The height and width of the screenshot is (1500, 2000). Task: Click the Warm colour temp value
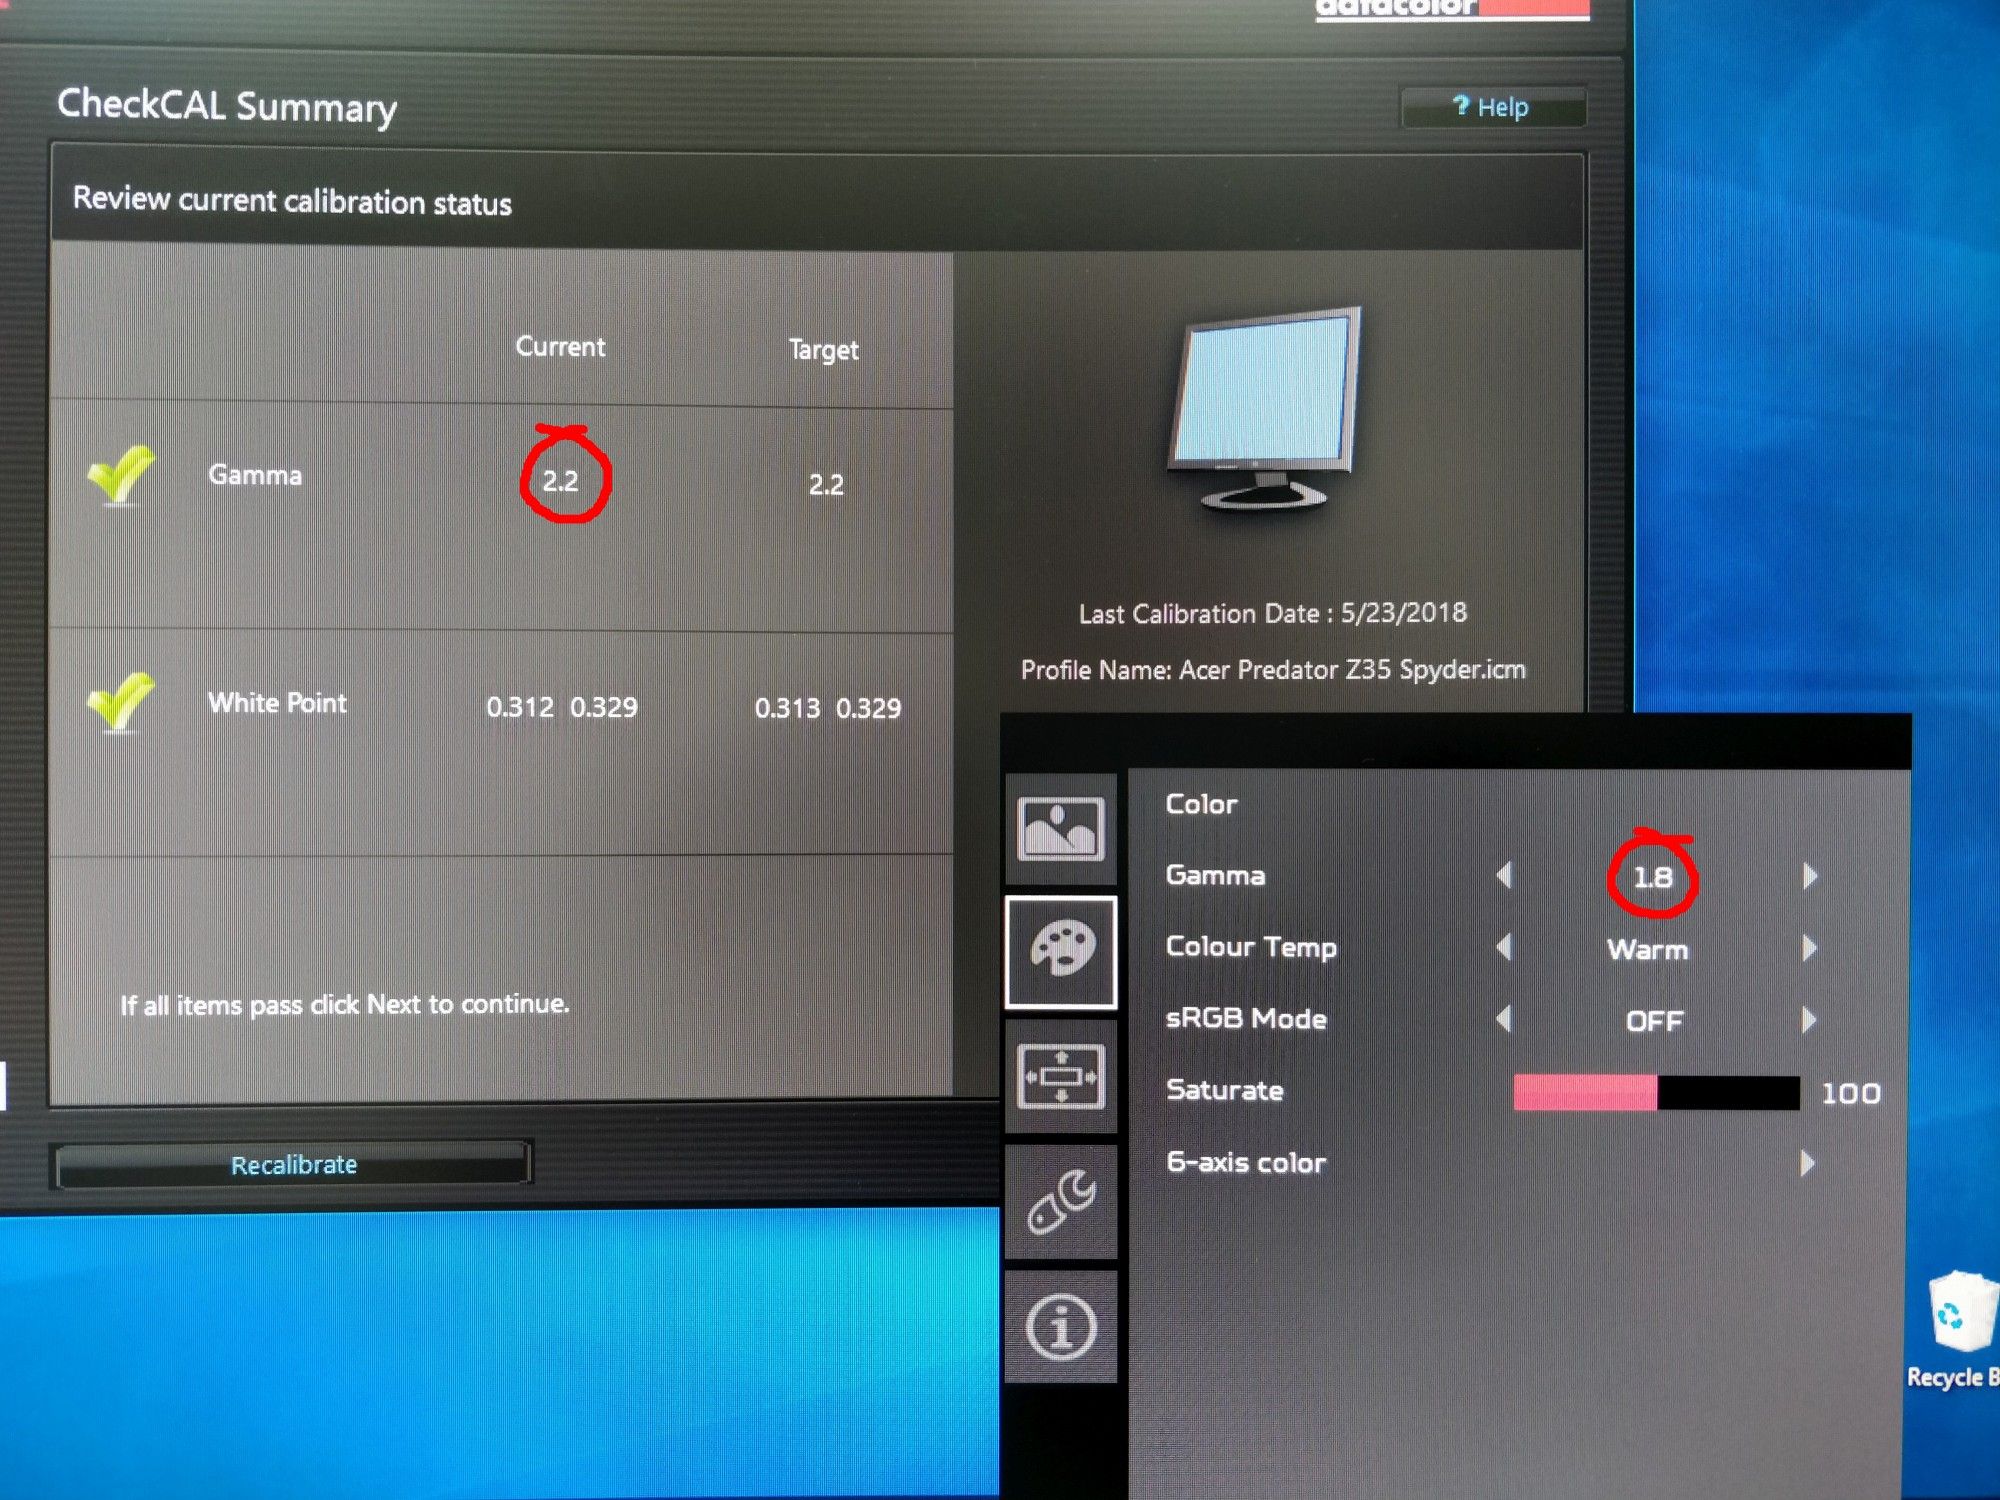(x=1648, y=950)
